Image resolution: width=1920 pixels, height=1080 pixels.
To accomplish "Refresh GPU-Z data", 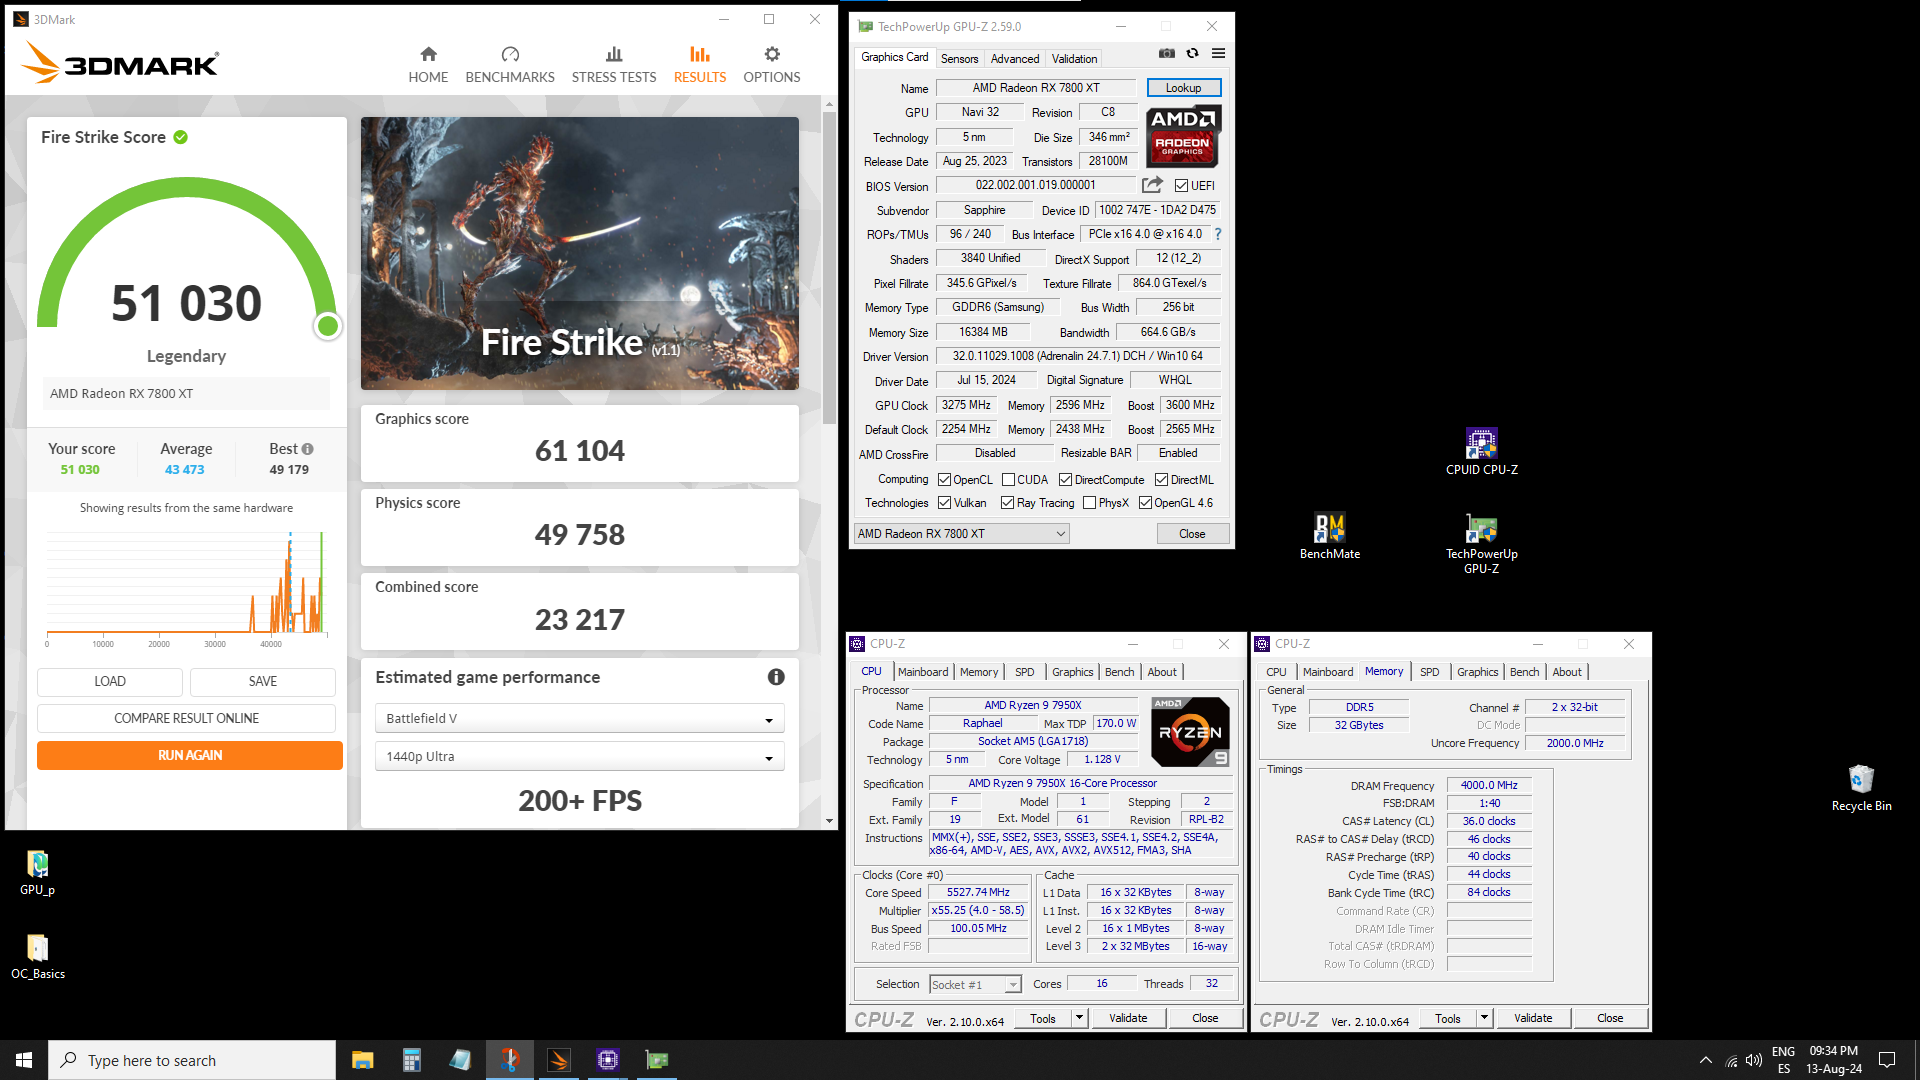I will click(1192, 54).
